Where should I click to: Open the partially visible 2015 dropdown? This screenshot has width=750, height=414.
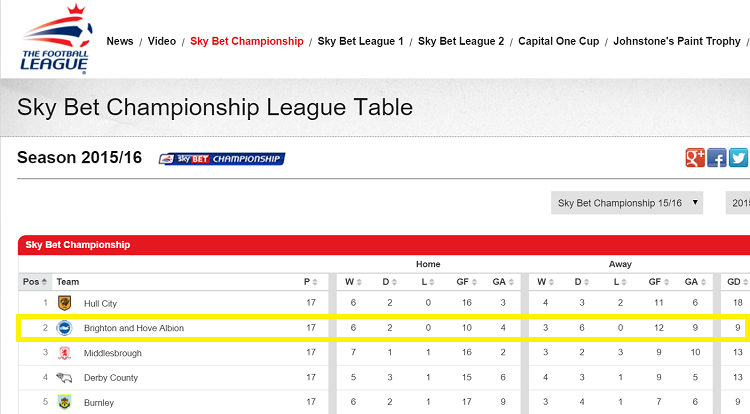coord(738,203)
